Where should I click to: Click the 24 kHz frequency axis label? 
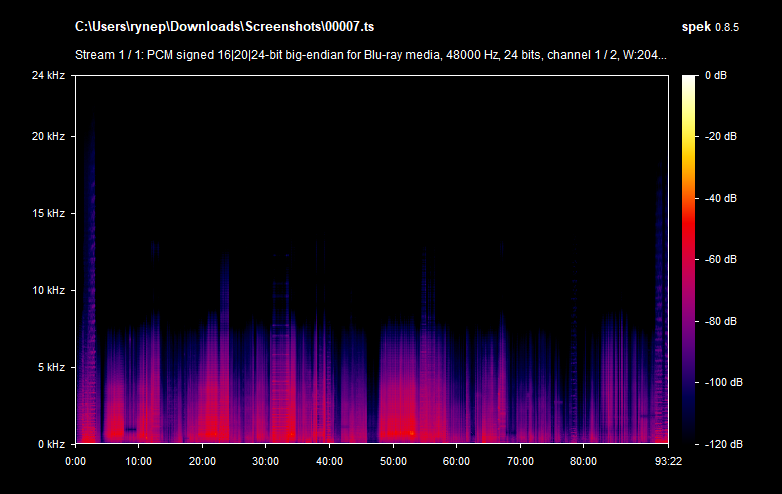point(47,75)
